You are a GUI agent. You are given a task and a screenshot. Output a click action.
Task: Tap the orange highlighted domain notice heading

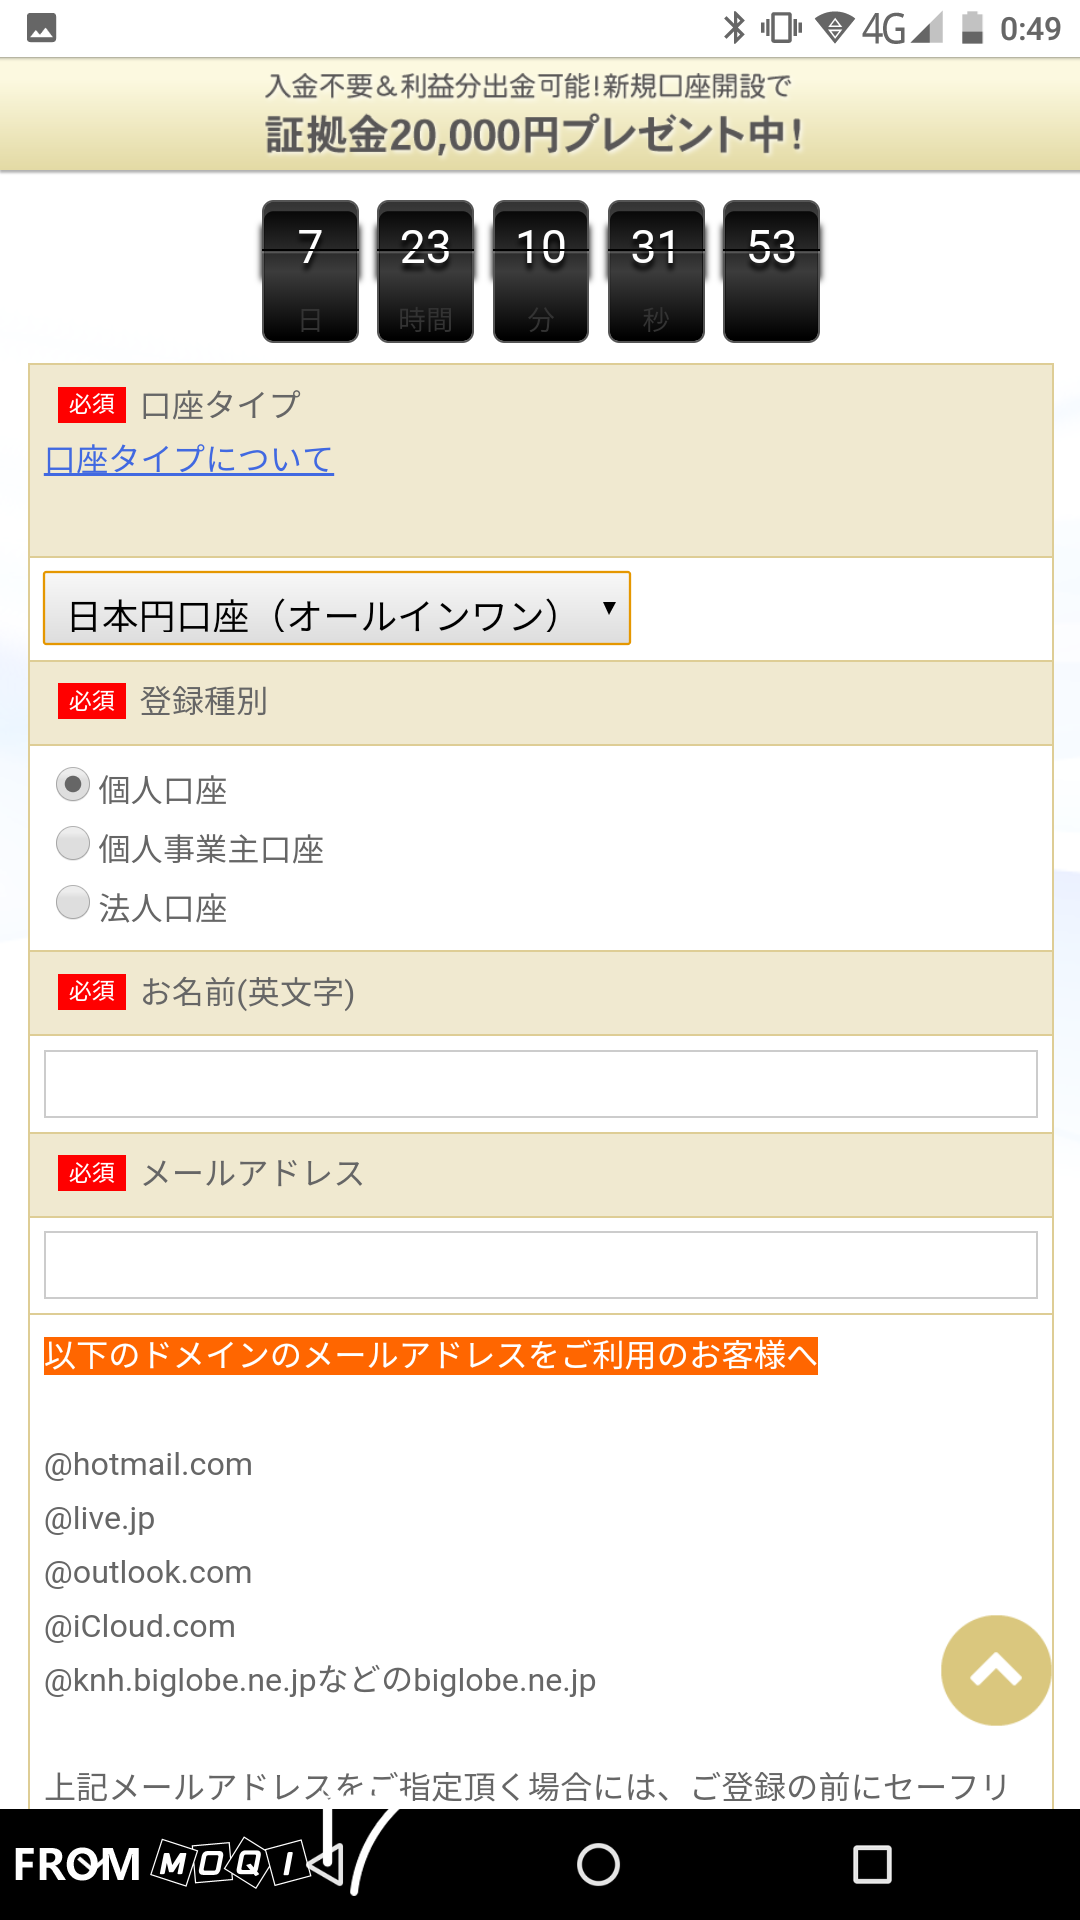[430, 1356]
